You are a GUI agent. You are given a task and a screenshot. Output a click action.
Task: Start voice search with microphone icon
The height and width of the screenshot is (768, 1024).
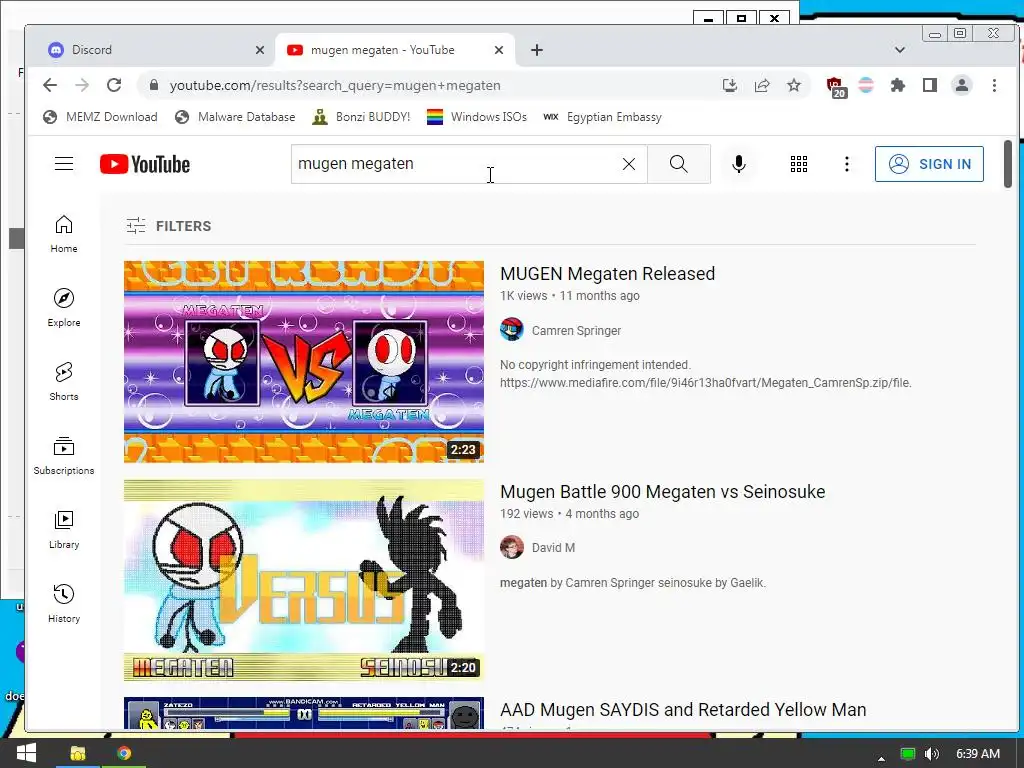739,164
